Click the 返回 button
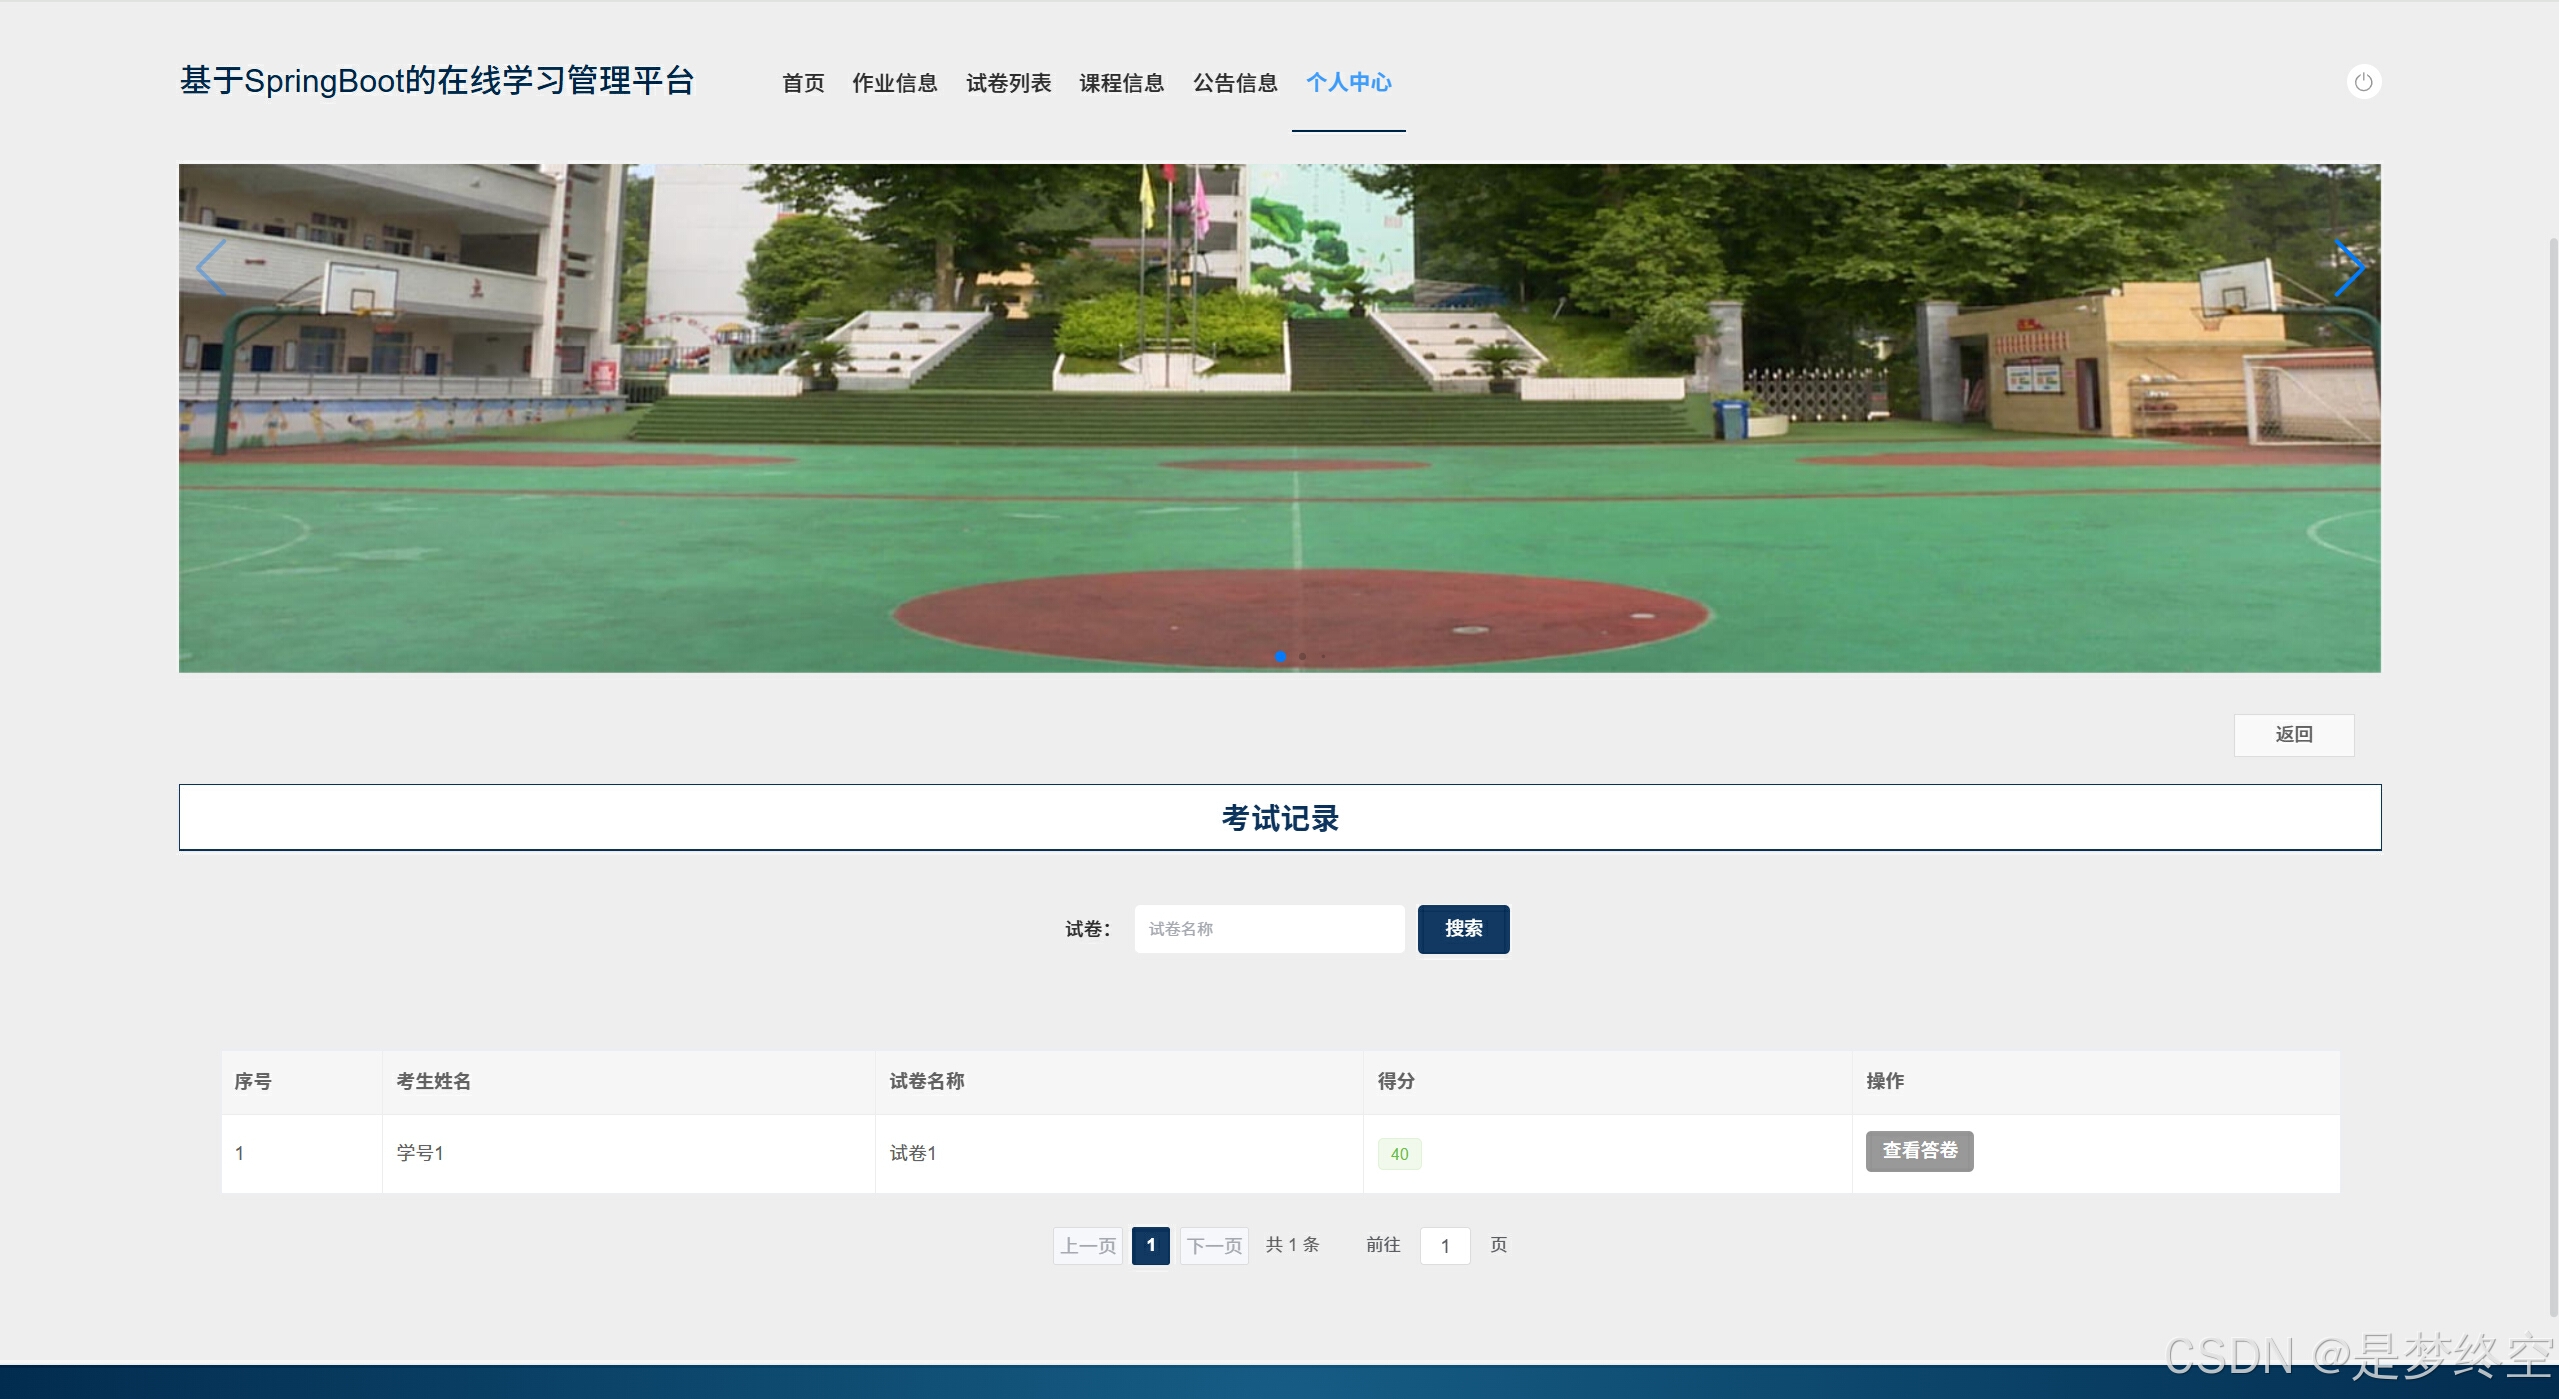2559x1399 pixels. [2293, 735]
